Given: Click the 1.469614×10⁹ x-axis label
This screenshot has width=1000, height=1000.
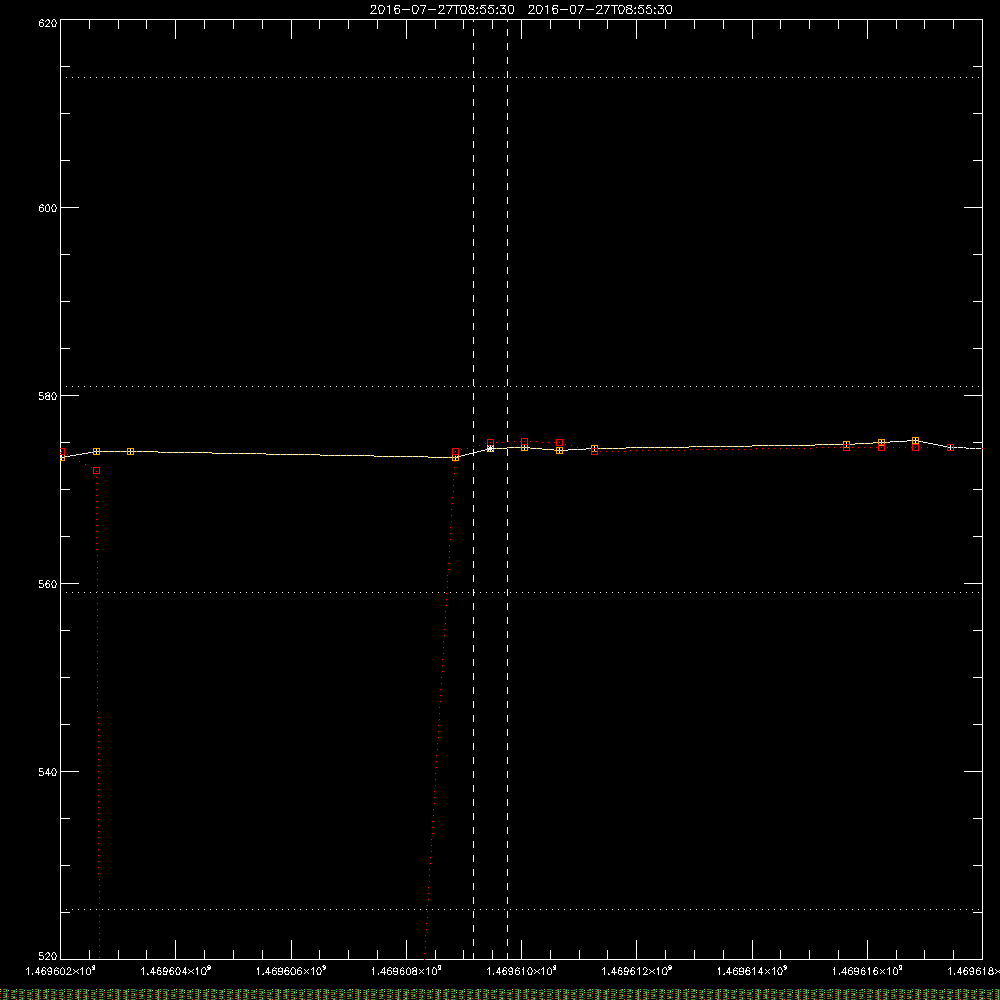Looking at the screenshot, I should tap(753, 971).
